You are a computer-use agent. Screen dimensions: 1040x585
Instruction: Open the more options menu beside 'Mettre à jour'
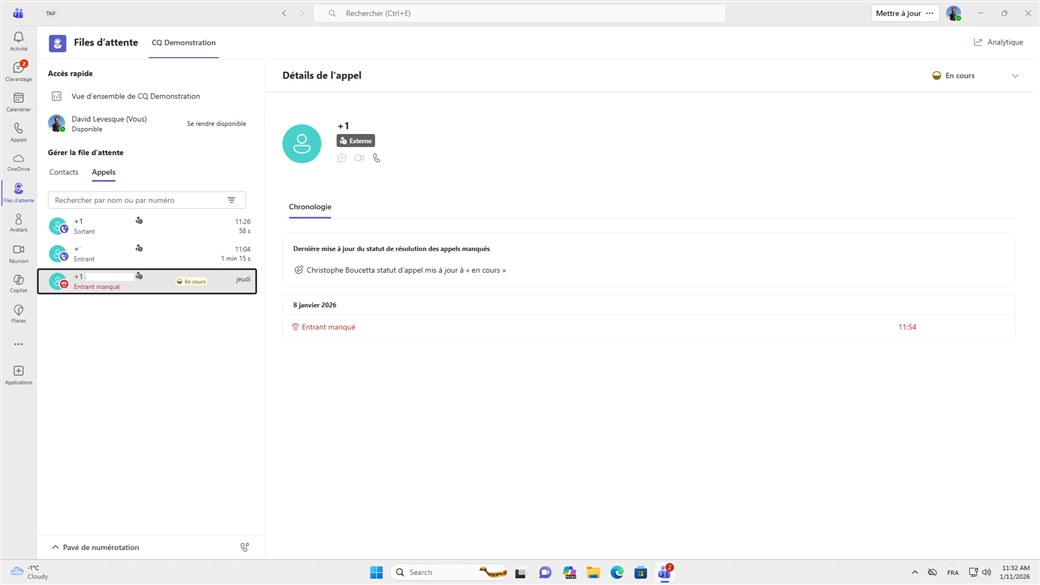(x=930, y=13)
